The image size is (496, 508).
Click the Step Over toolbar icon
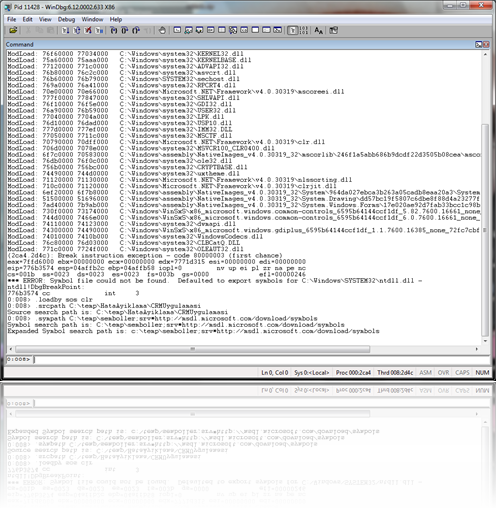pos(125,31)
